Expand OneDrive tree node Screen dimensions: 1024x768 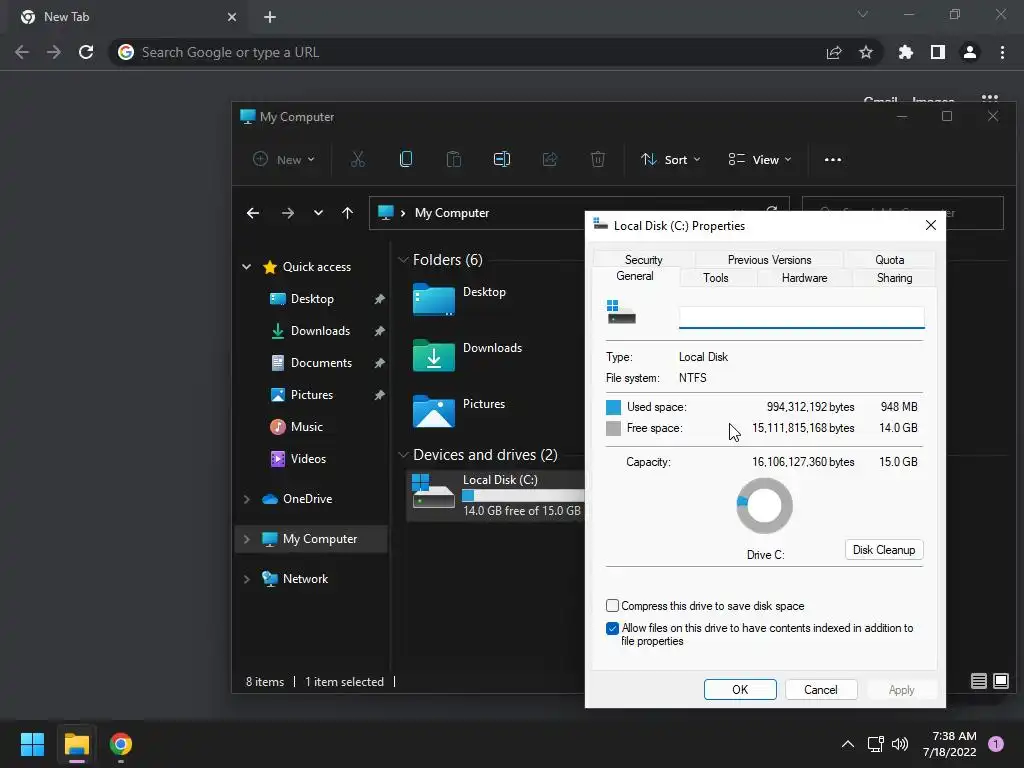click(x=246, y=499)
